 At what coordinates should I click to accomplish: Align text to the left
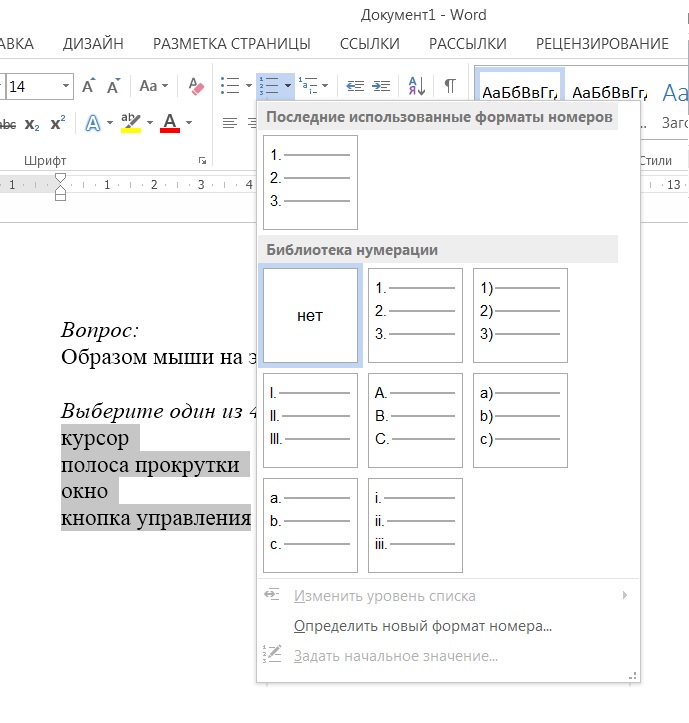click(x=229, y=123)
